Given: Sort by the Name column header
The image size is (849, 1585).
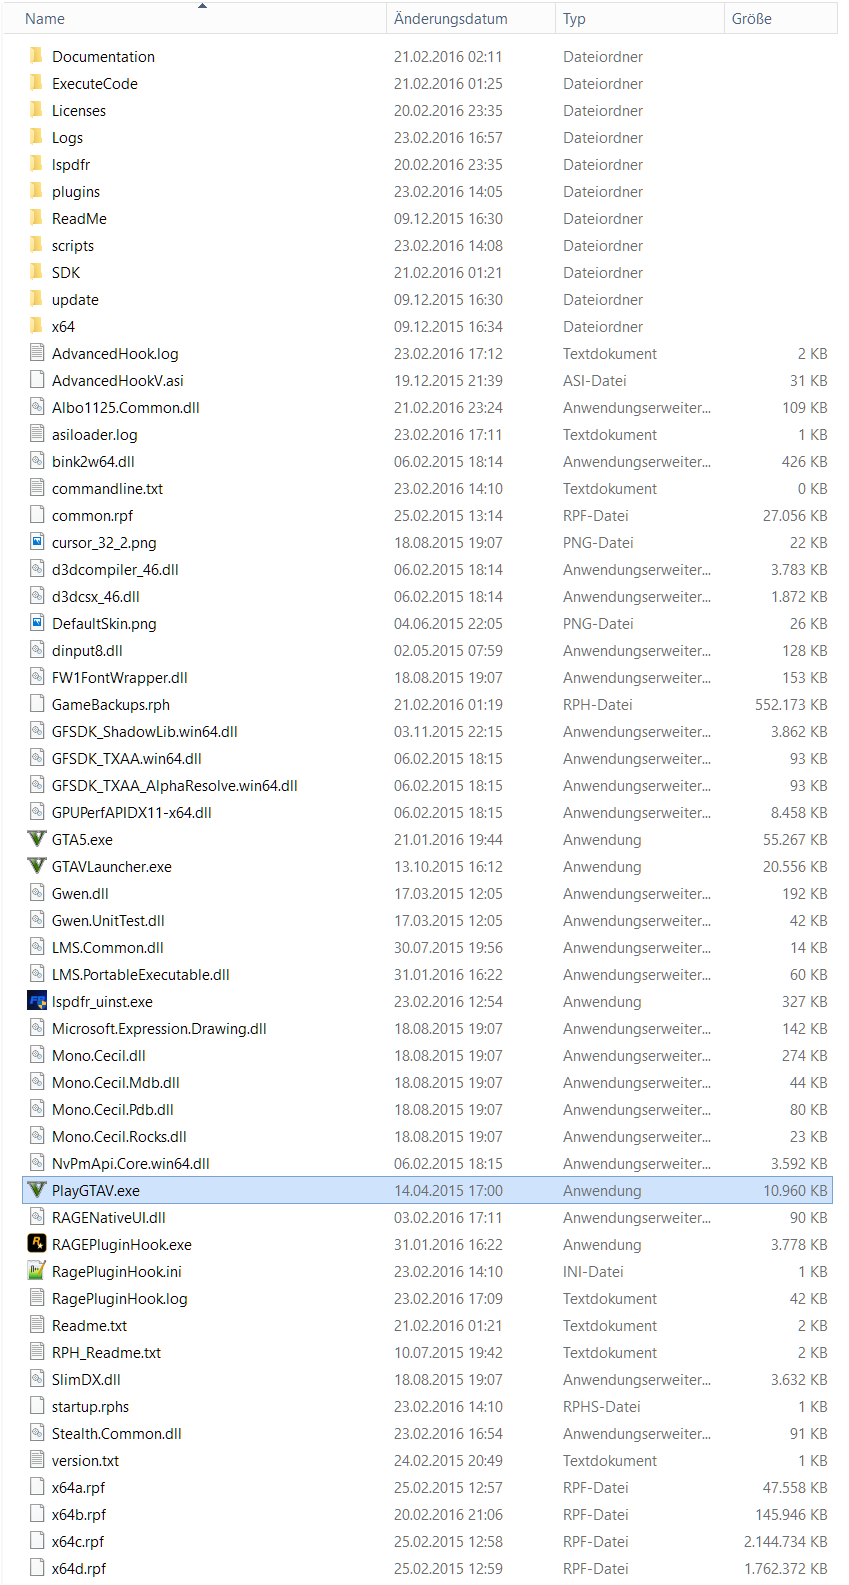Looking at the screenshot, I should click(195, 18).
